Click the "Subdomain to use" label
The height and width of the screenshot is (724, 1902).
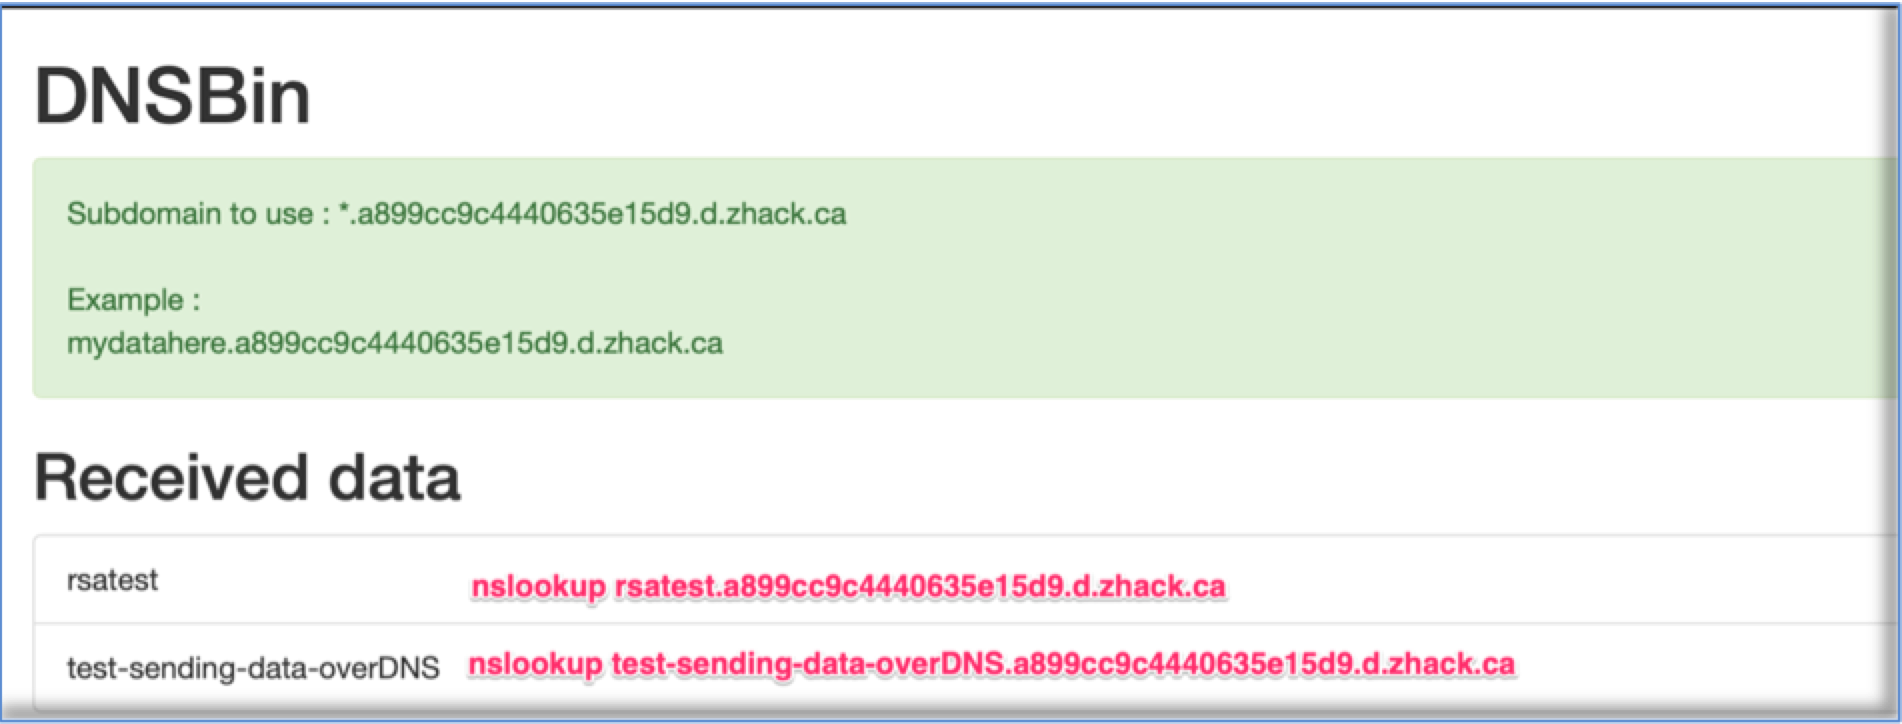click(190, 214)
